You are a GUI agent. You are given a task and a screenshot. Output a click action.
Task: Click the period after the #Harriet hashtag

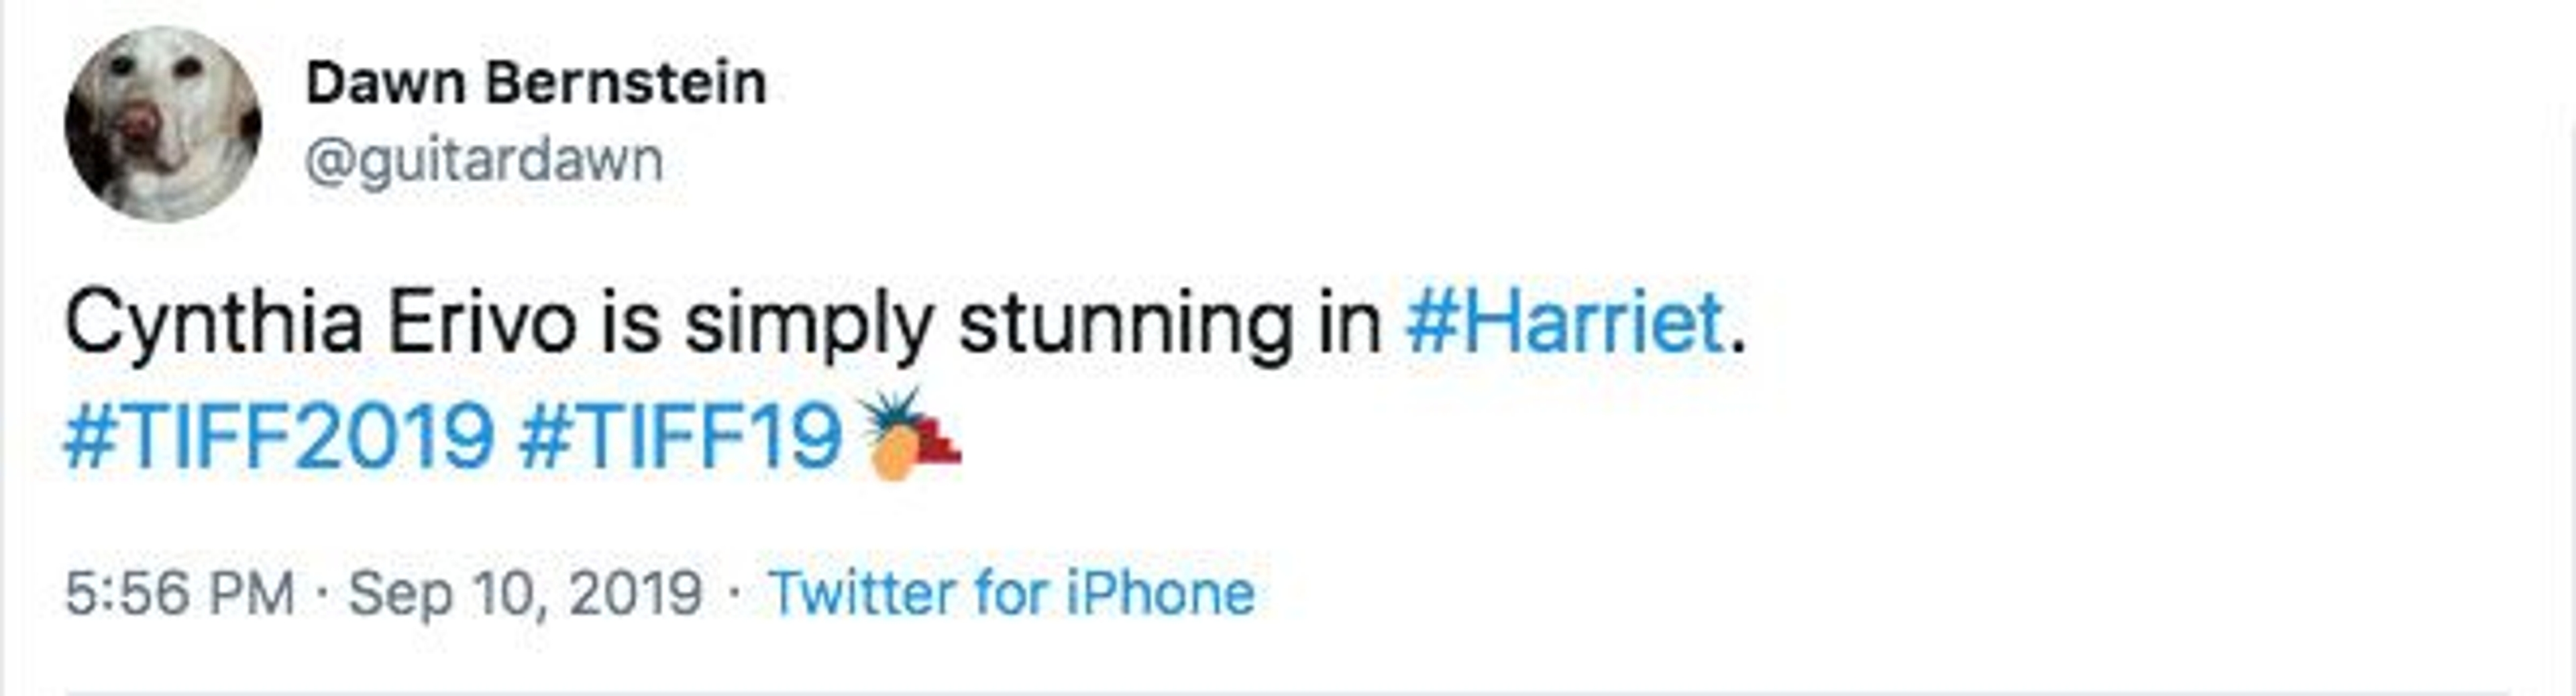[x=1738, y=345]
